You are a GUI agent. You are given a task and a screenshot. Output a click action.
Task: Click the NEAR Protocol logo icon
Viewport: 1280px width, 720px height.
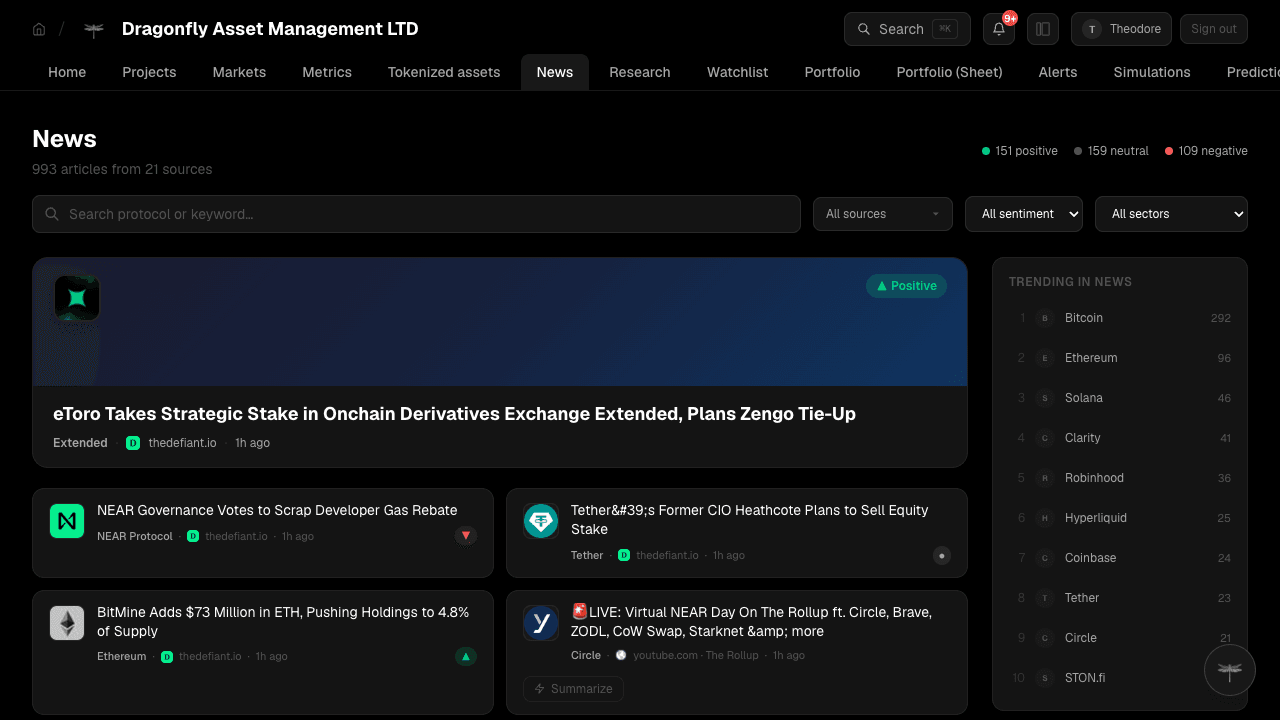[67, 521]
